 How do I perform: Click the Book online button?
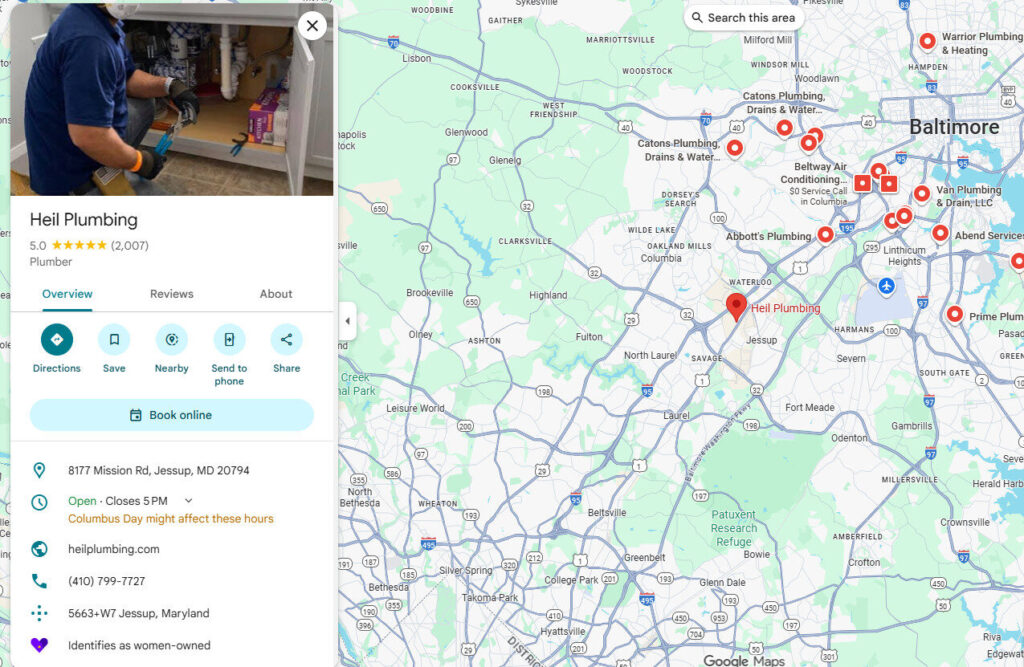pyautogui.click(x=172, y=415)
